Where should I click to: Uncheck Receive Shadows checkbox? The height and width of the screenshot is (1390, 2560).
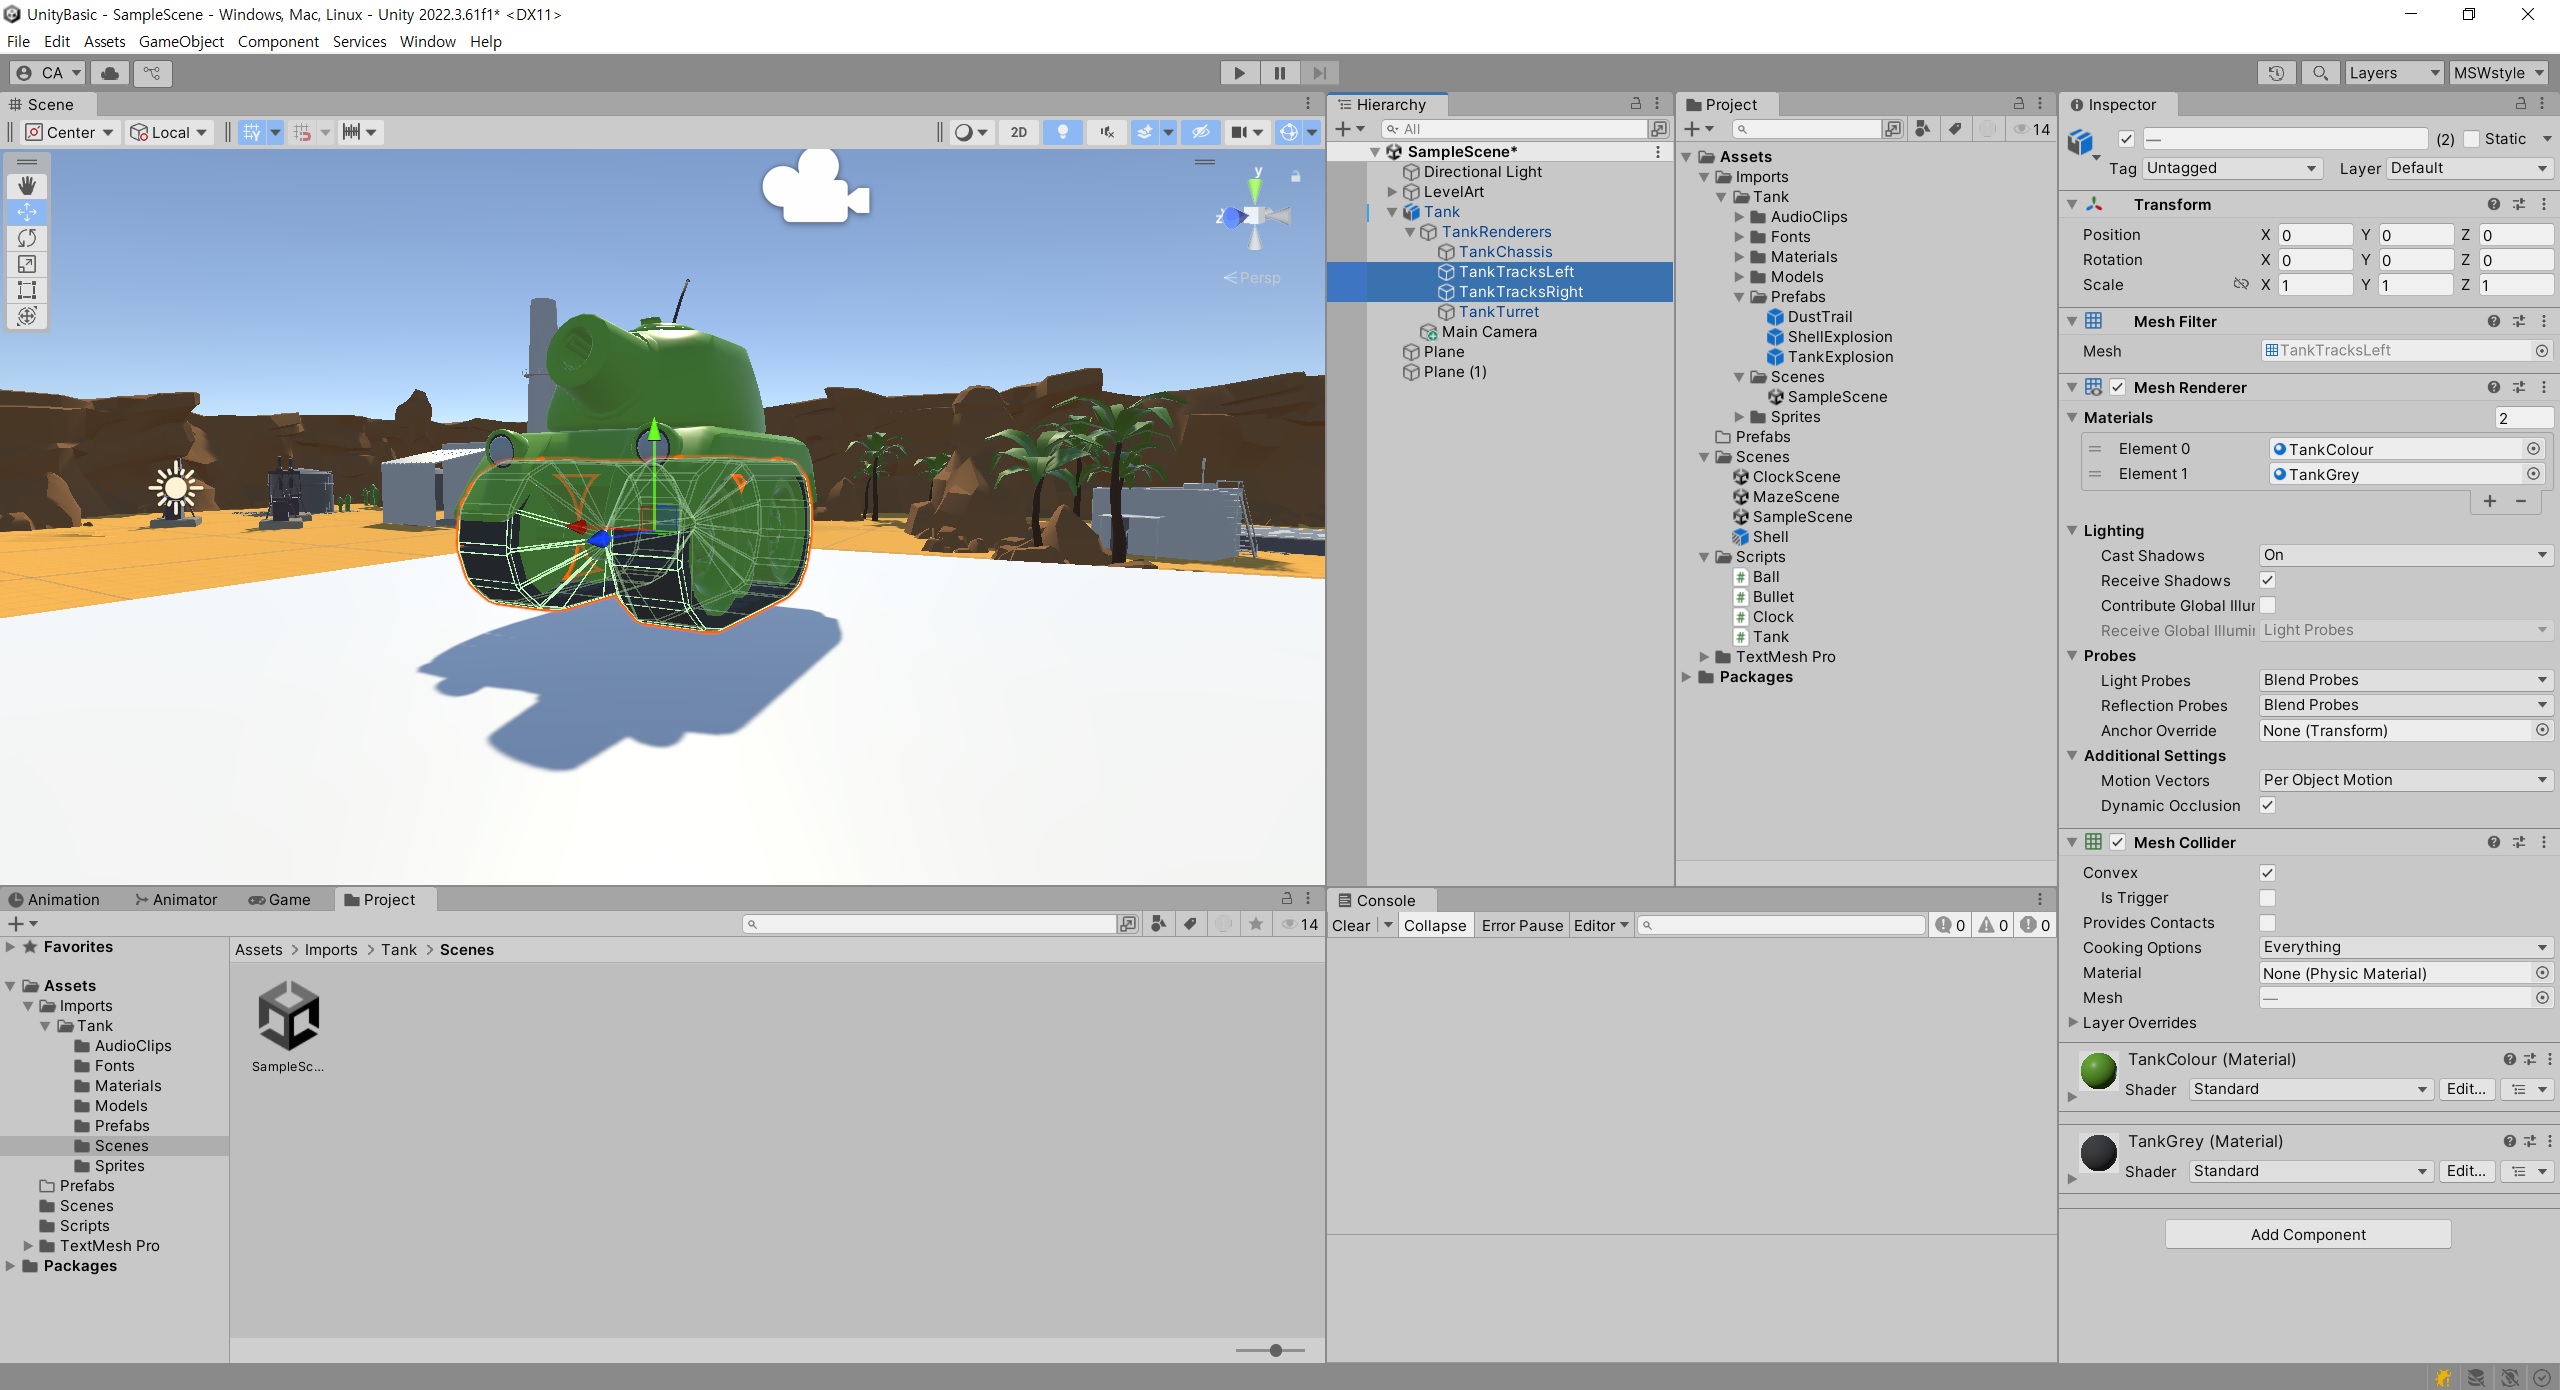point(2267,580)
